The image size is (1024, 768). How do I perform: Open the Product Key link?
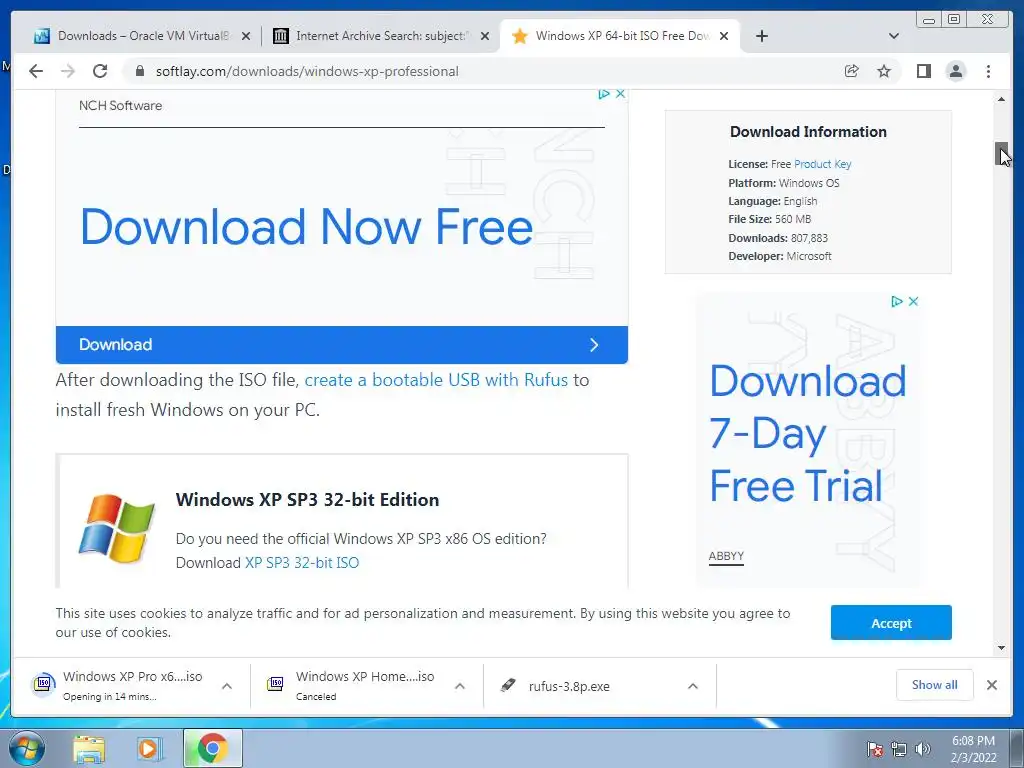822,164
